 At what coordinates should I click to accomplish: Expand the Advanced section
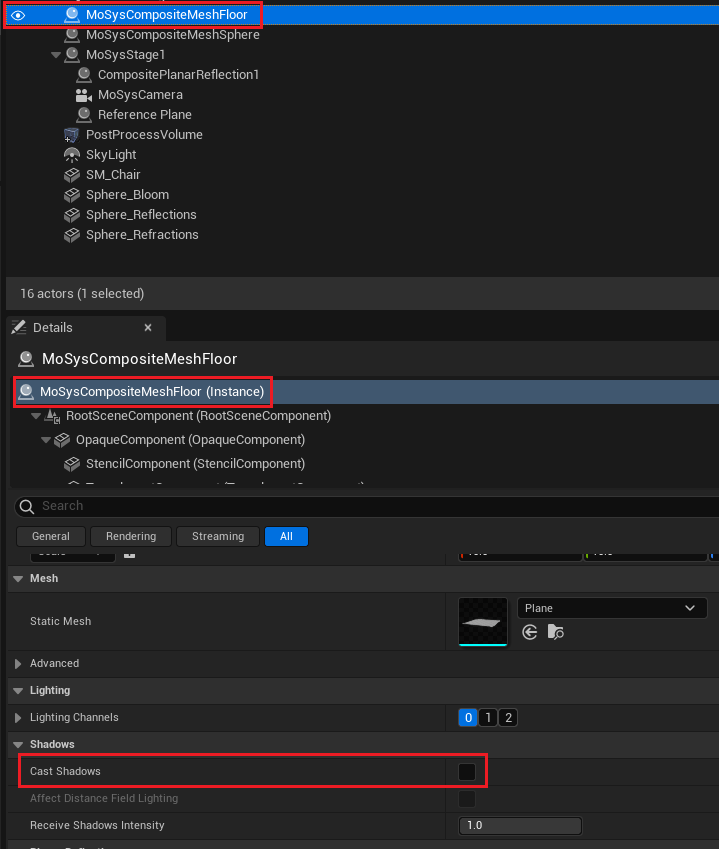[x=18, y=664]
